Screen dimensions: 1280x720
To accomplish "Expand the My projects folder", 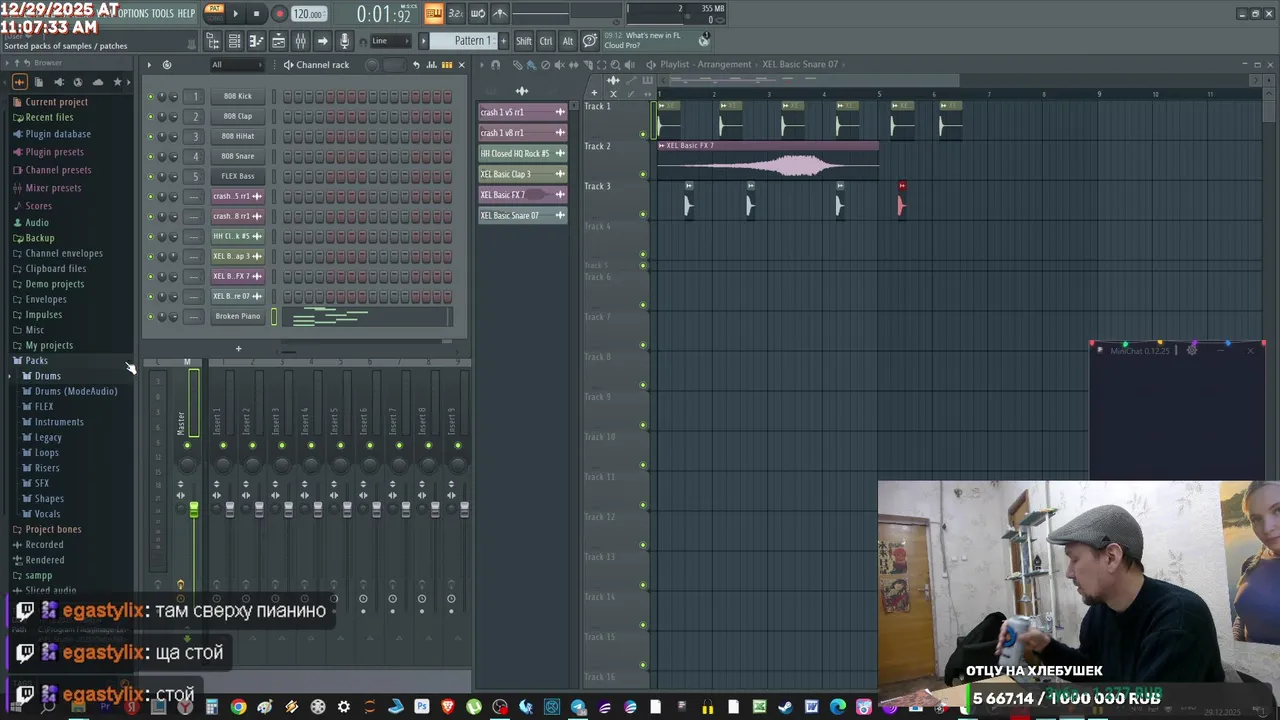I will 49,345.
